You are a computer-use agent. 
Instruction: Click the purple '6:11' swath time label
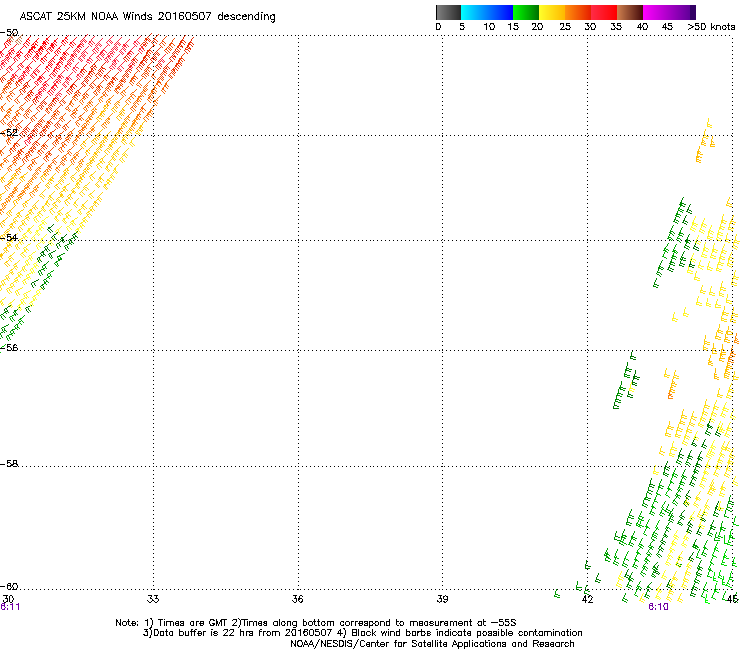(x=10, y=607)
